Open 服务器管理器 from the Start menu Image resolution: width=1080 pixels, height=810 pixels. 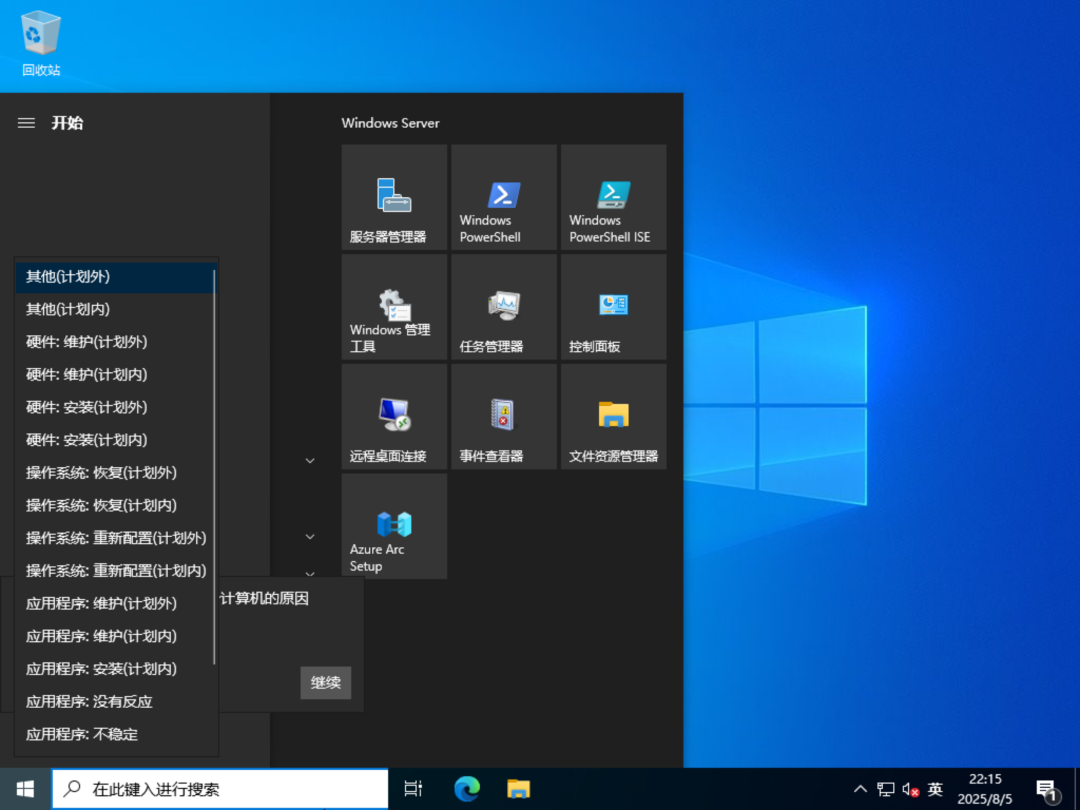coord(393,197)
